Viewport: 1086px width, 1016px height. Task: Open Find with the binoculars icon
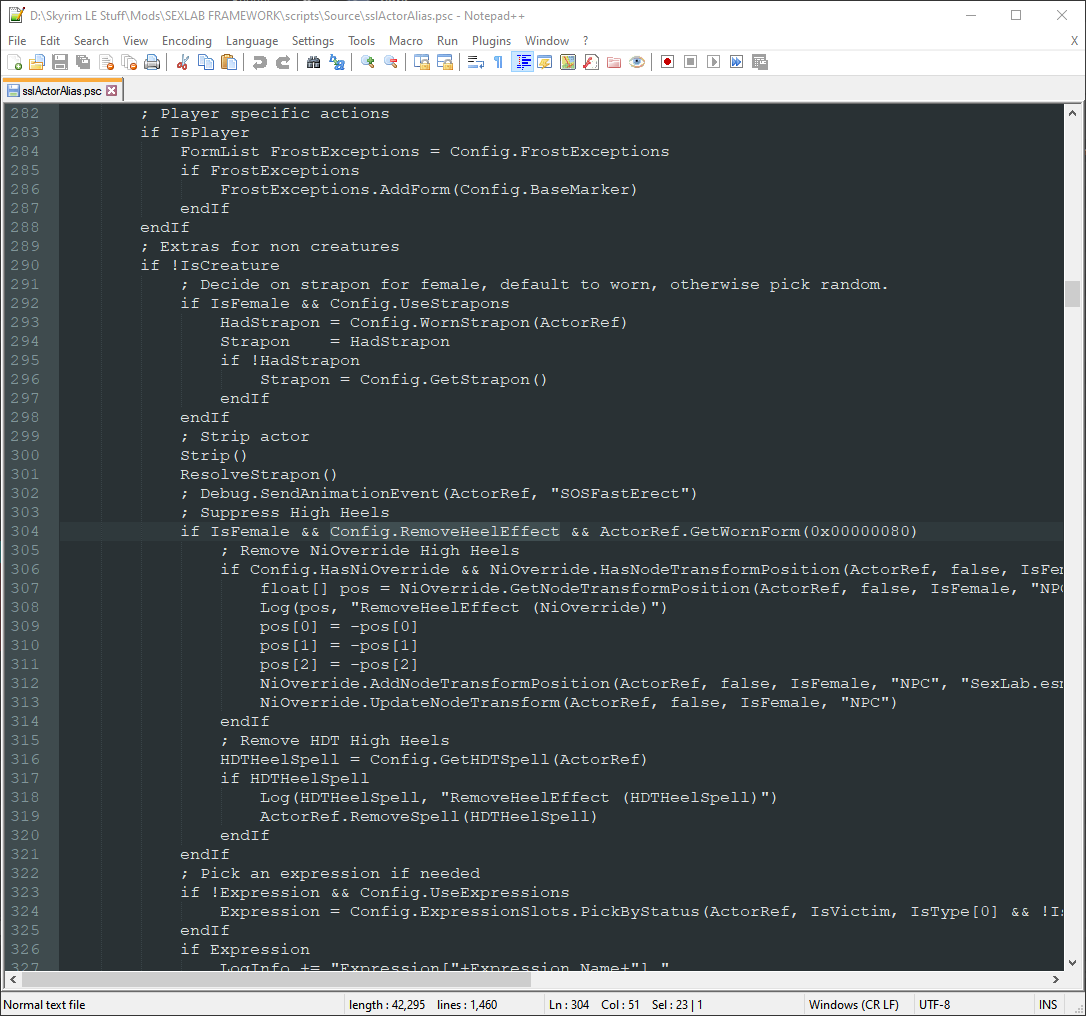(314, 62)
